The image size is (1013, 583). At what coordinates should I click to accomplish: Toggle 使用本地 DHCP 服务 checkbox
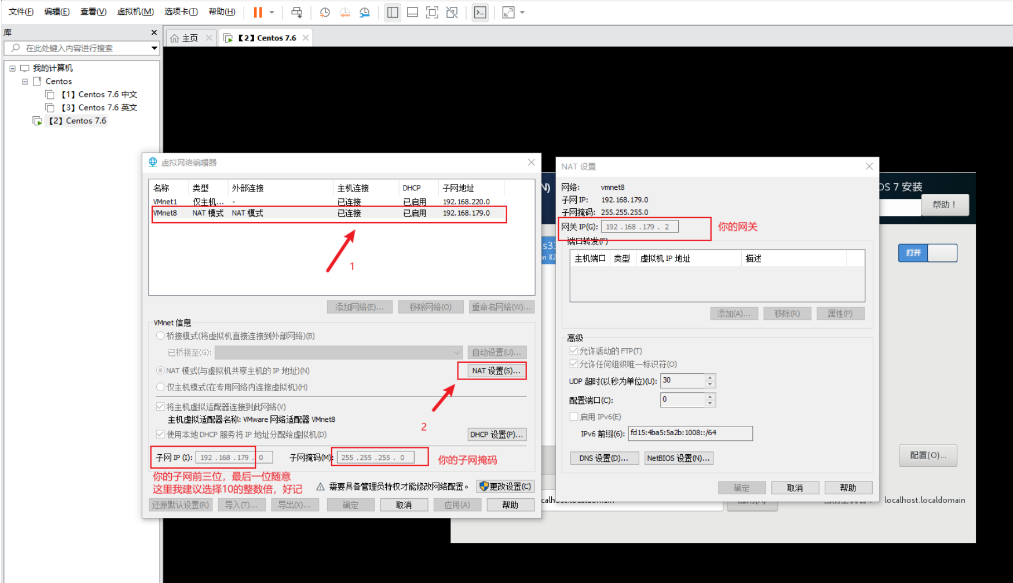(x=160, y=434)
